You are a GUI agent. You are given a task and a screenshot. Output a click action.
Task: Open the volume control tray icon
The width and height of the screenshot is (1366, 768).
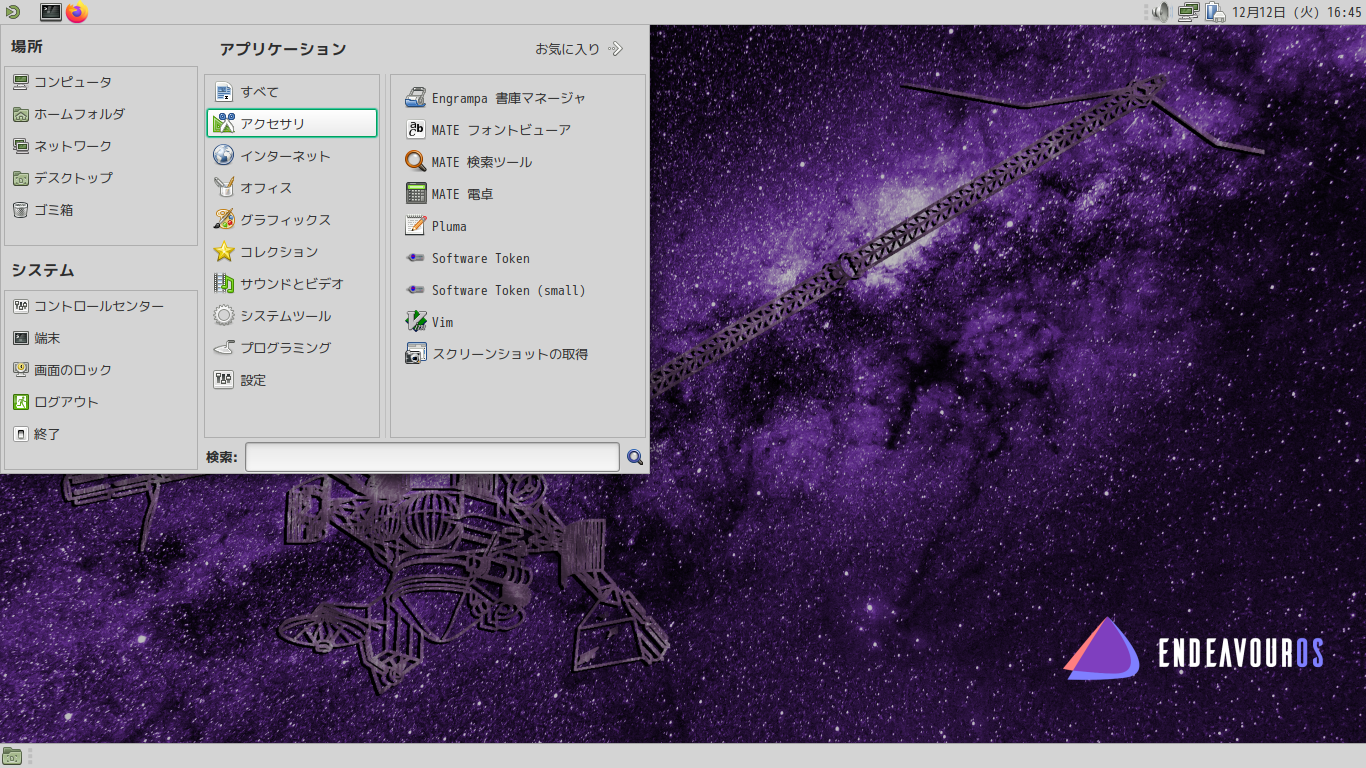[1160, 12]
